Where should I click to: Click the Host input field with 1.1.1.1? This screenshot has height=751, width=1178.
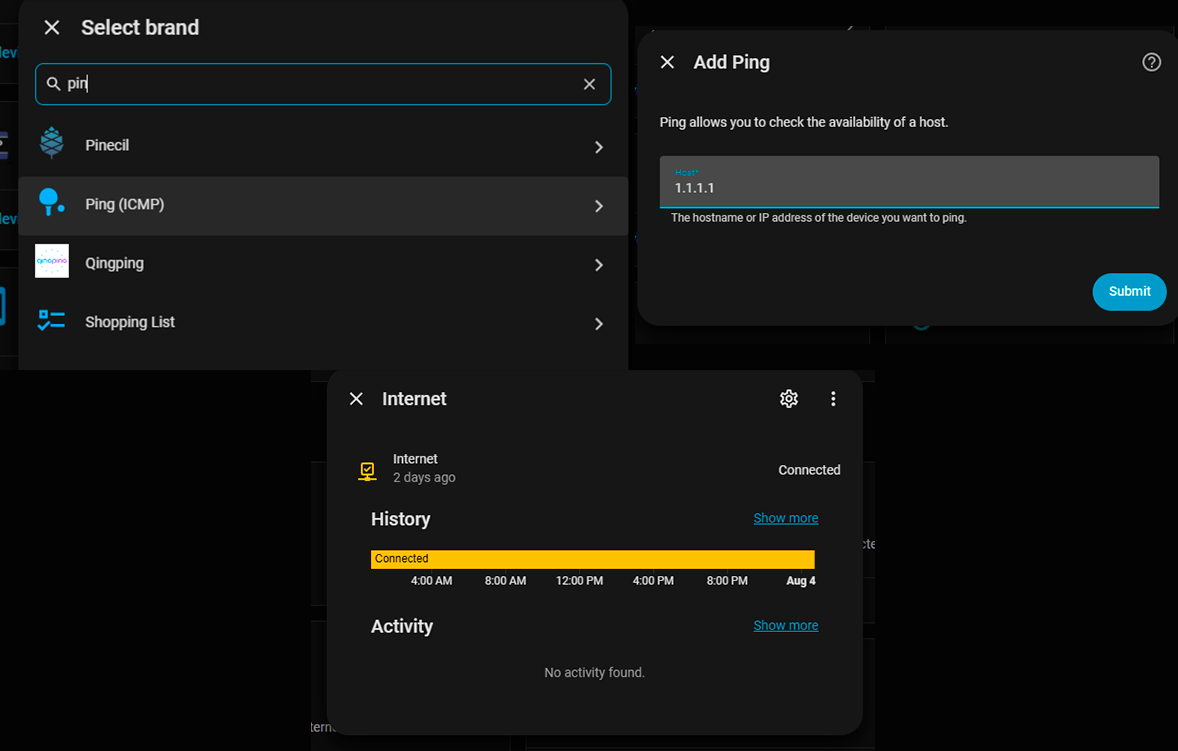coord(909,182)
